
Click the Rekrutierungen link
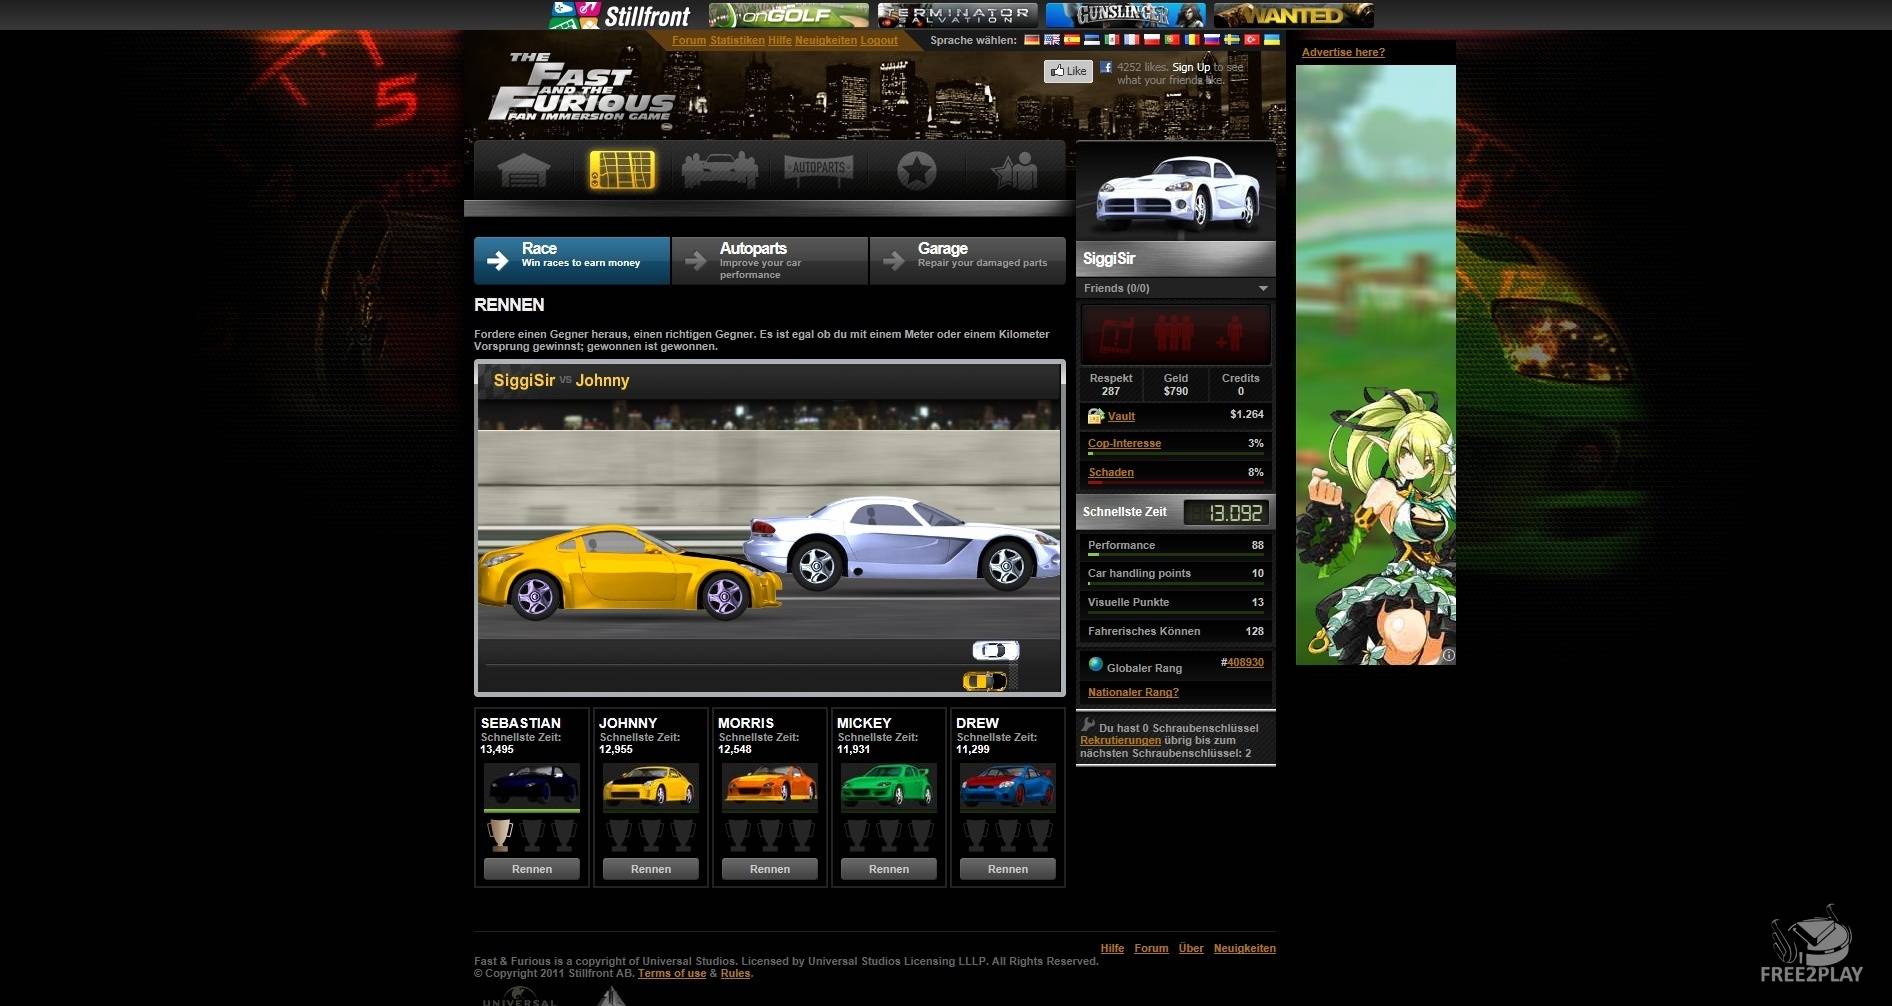(1120, 741)
